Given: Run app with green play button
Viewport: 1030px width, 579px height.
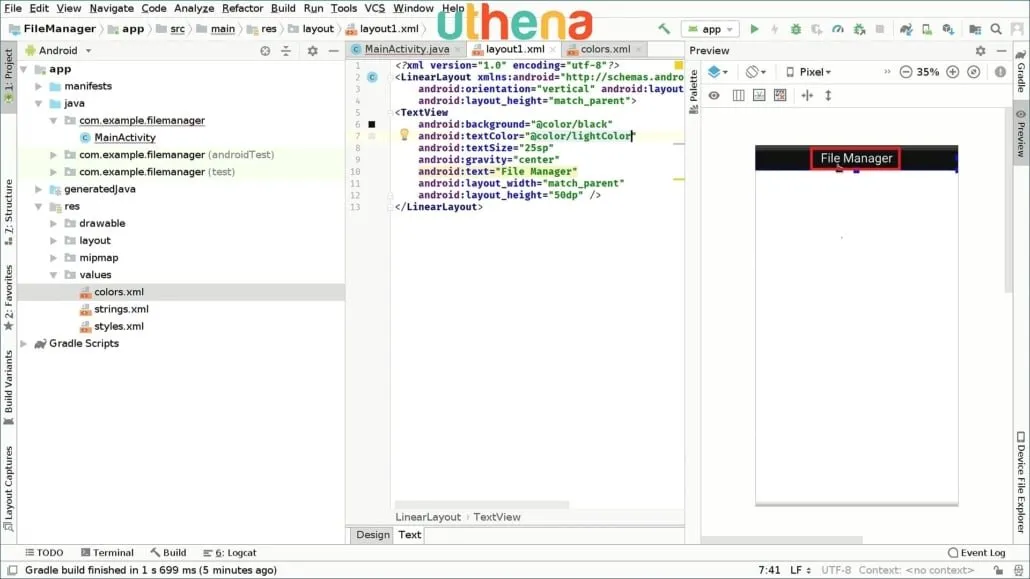Looking at the screenshot, I should [x=754, y=29].
